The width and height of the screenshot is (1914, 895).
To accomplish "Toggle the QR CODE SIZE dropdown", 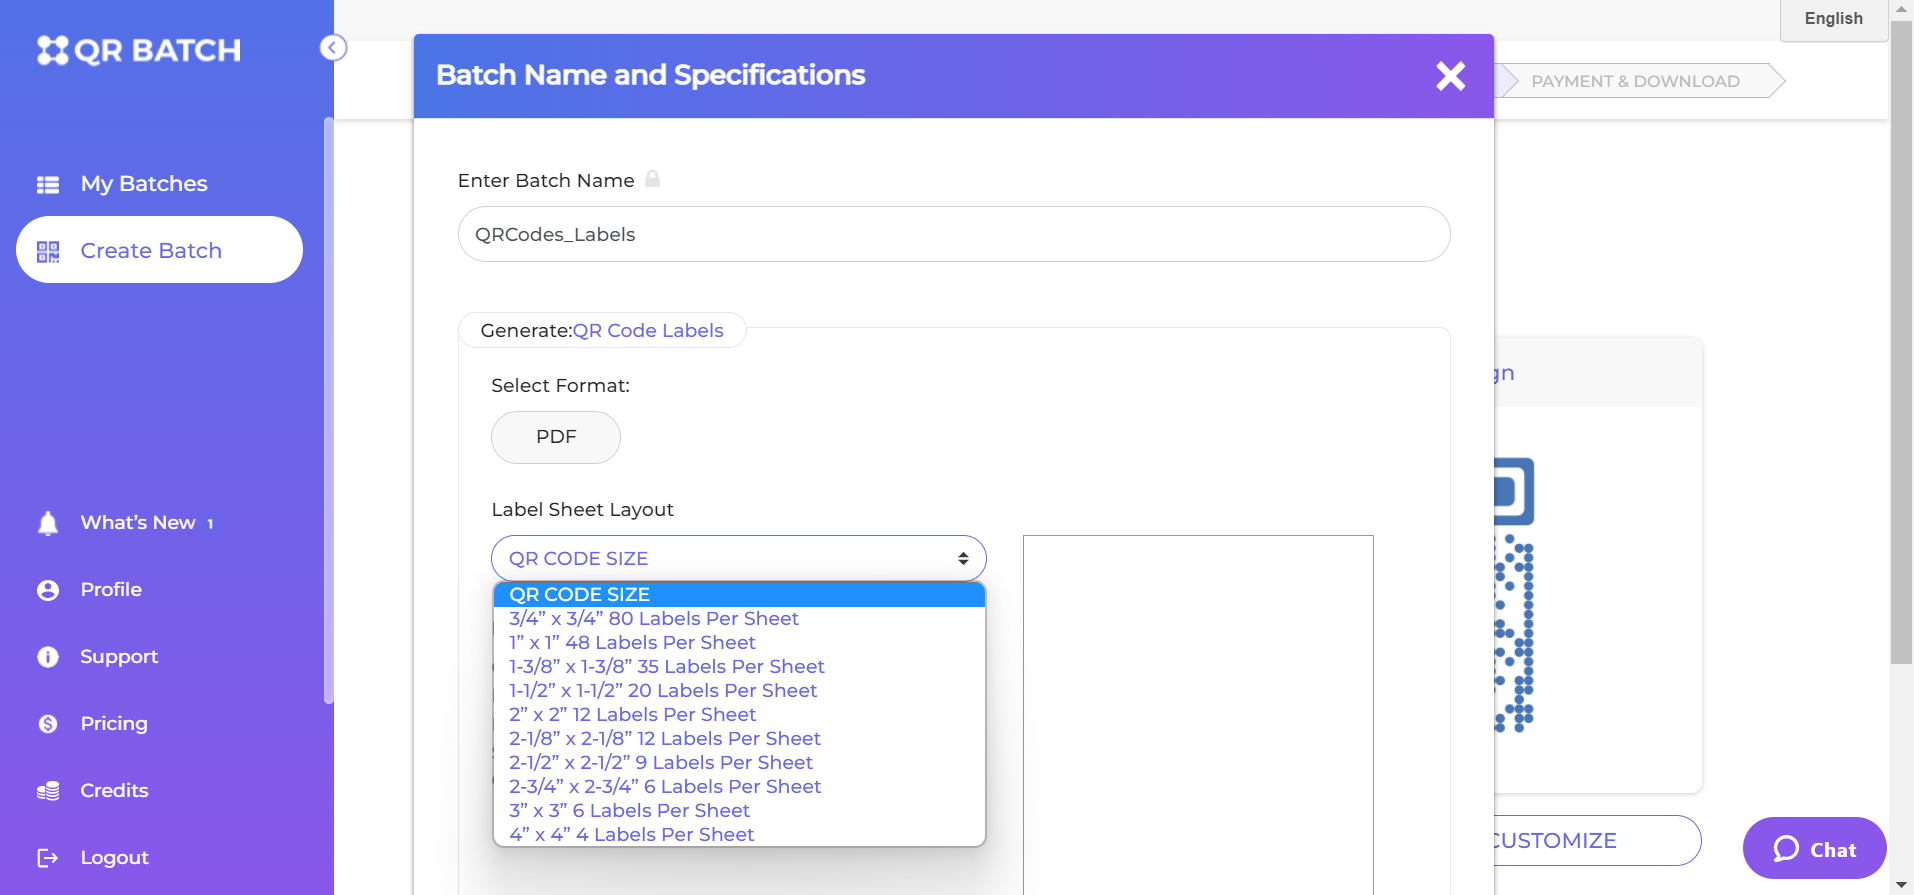I will [739, 558].
